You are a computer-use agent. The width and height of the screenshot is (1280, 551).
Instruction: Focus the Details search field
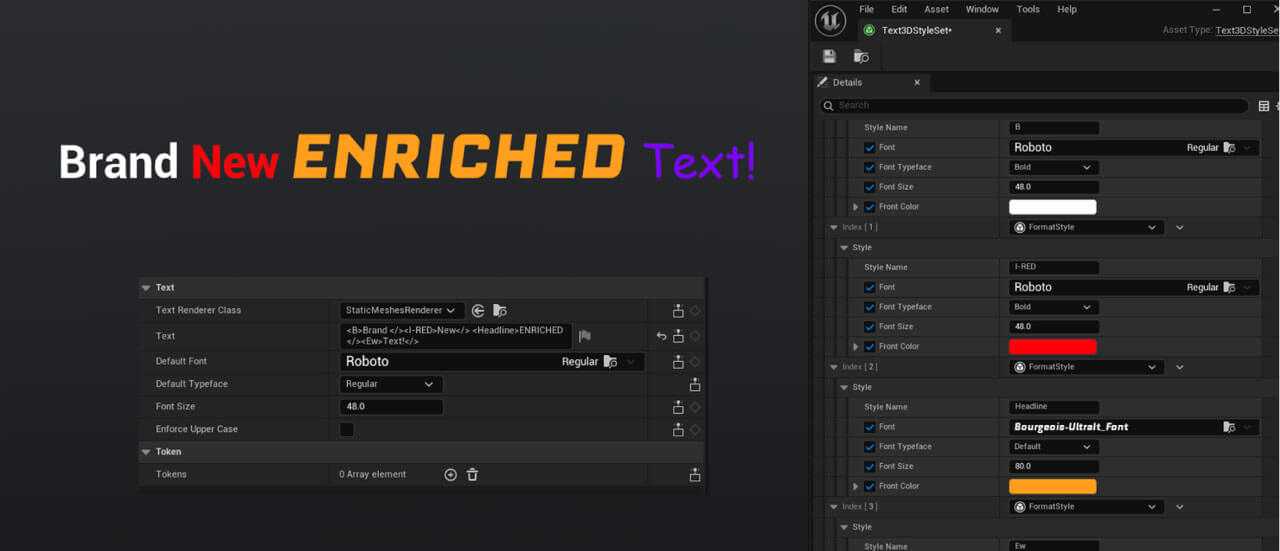1034,106
